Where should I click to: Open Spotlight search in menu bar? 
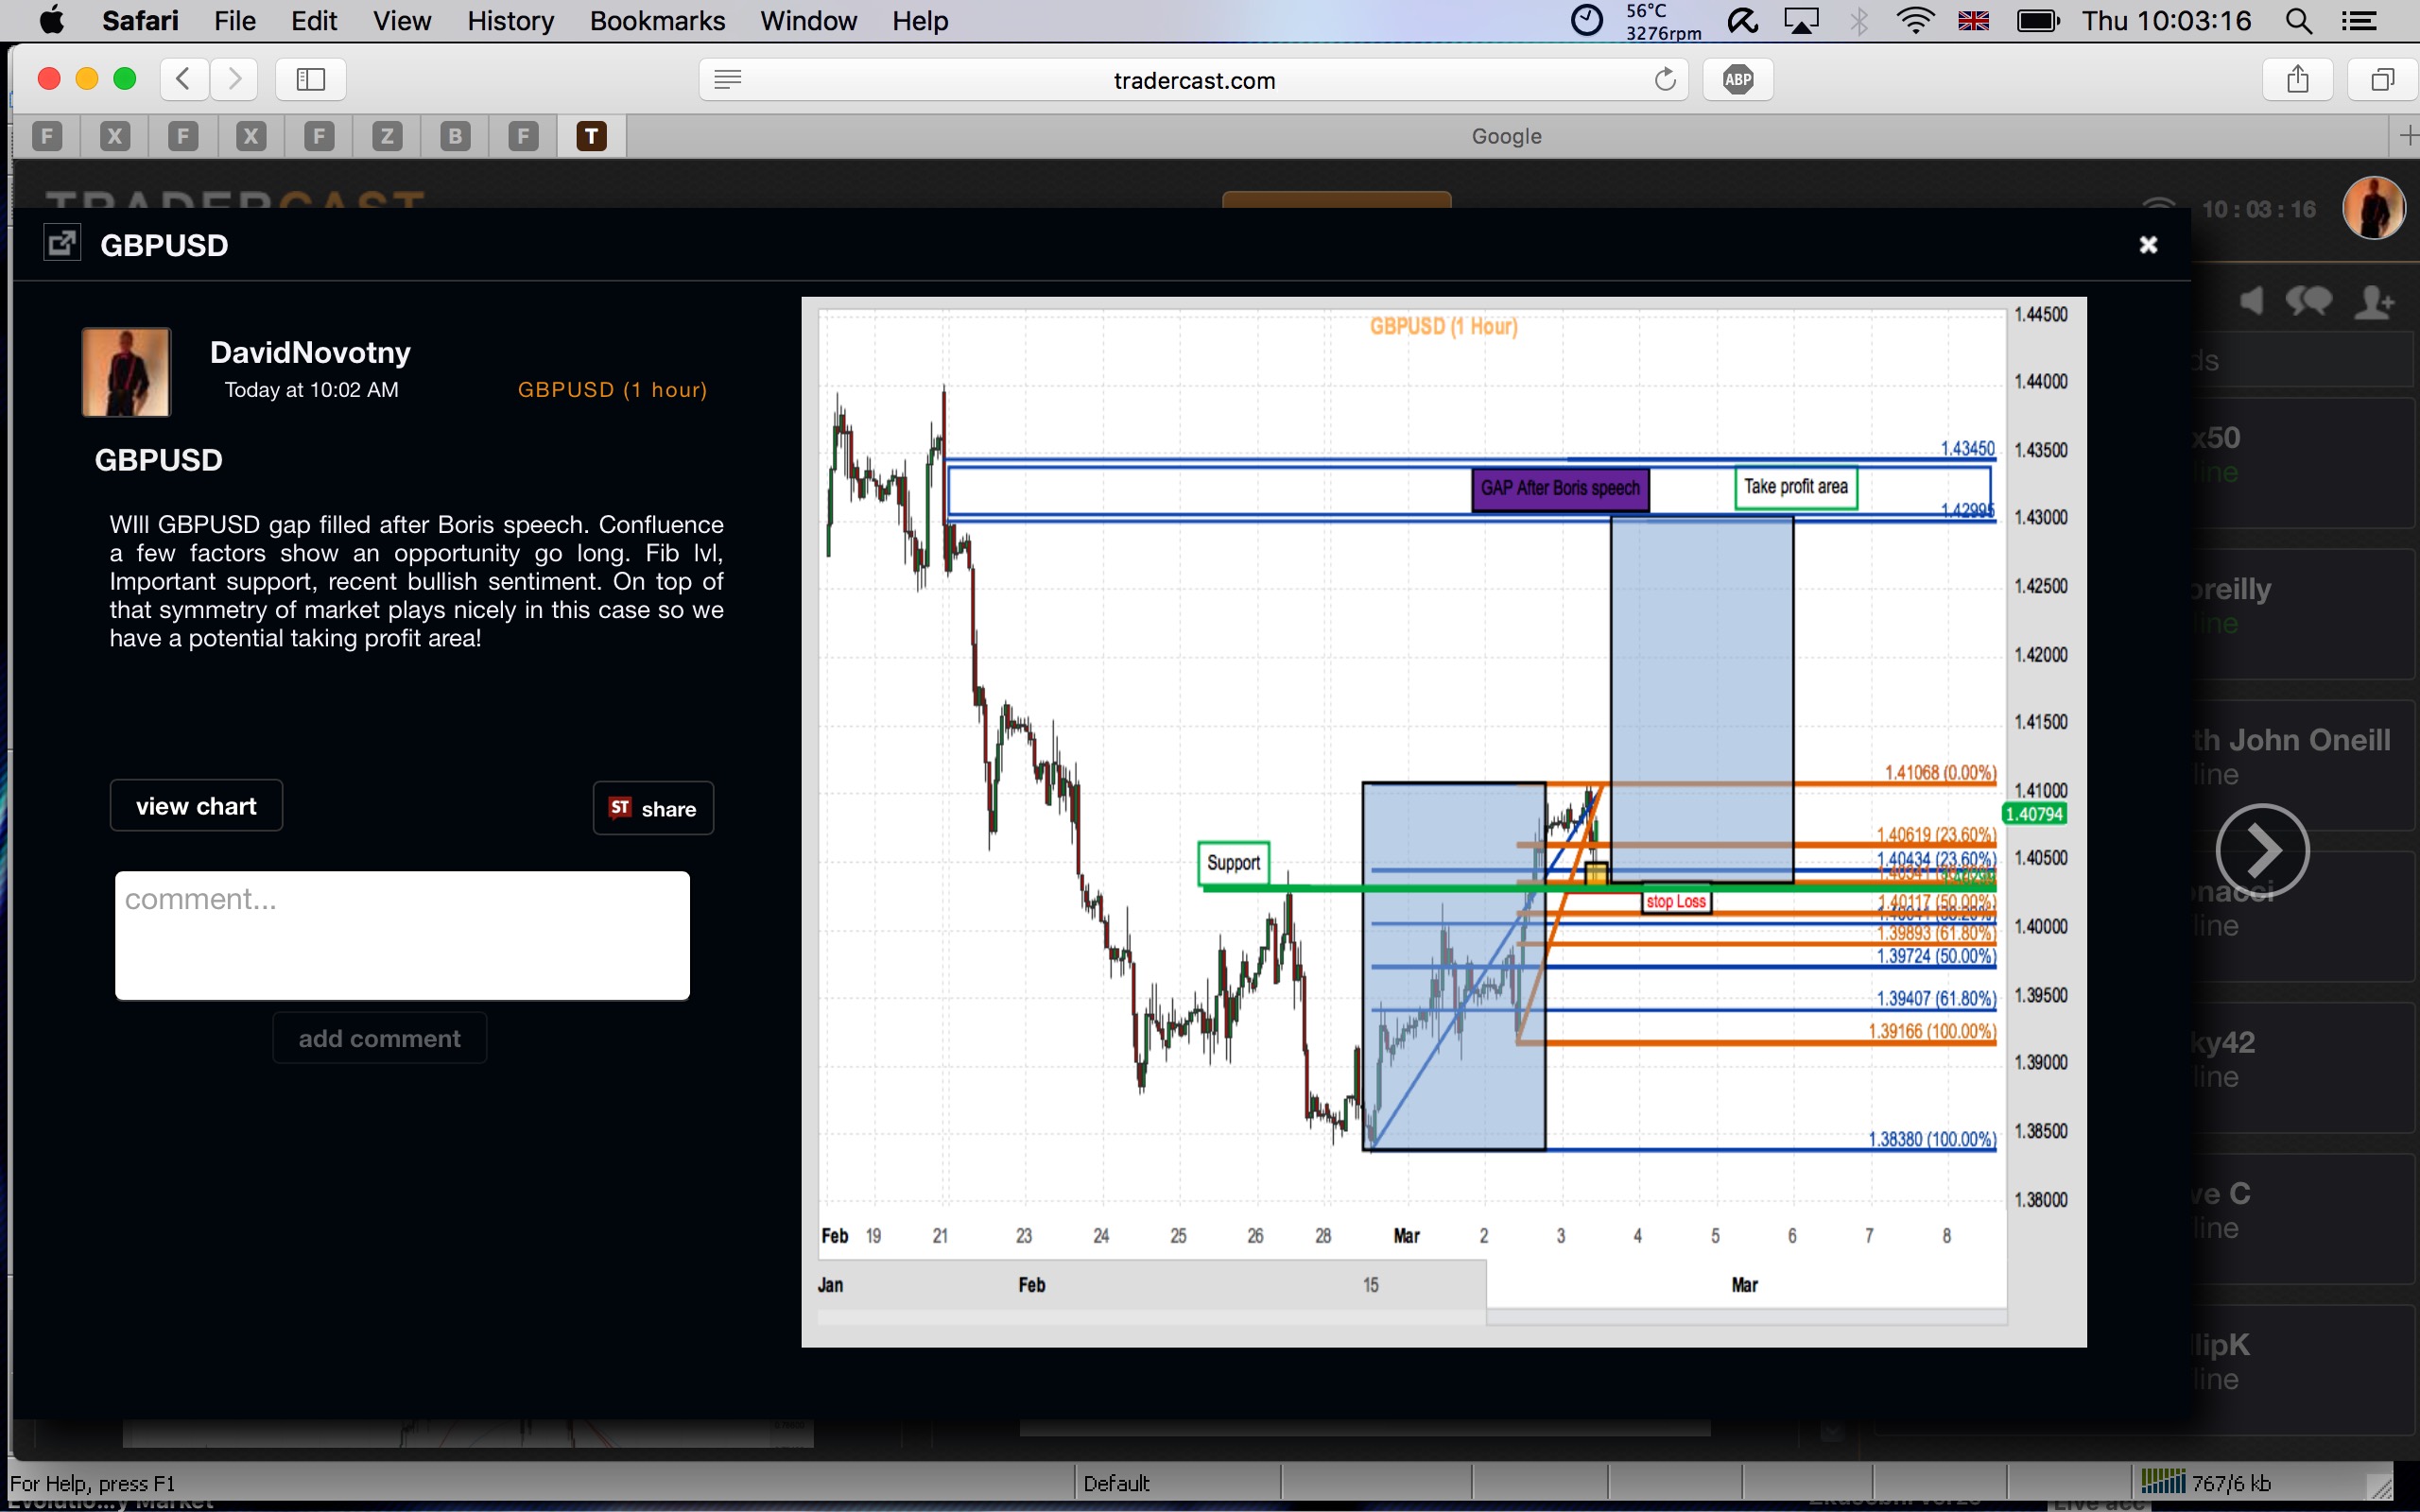tap(2299, 20)
